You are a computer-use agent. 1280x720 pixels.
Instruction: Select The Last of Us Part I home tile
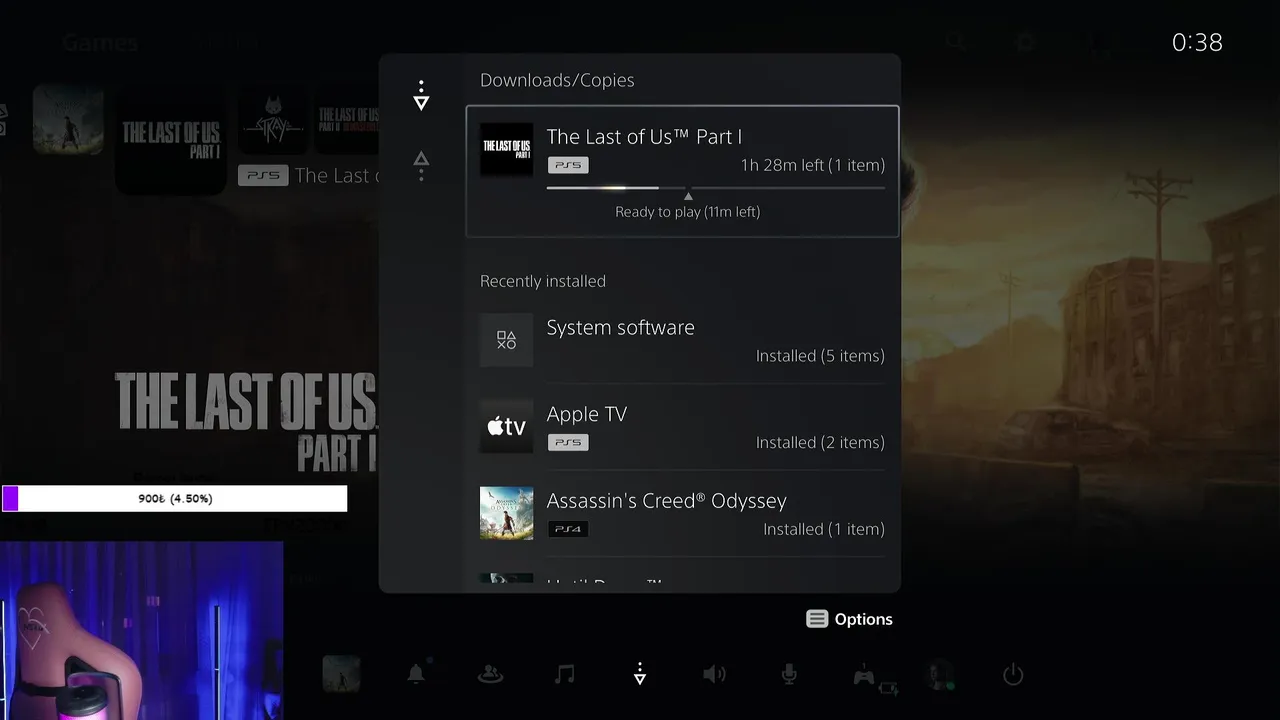[x=171, y=140]
